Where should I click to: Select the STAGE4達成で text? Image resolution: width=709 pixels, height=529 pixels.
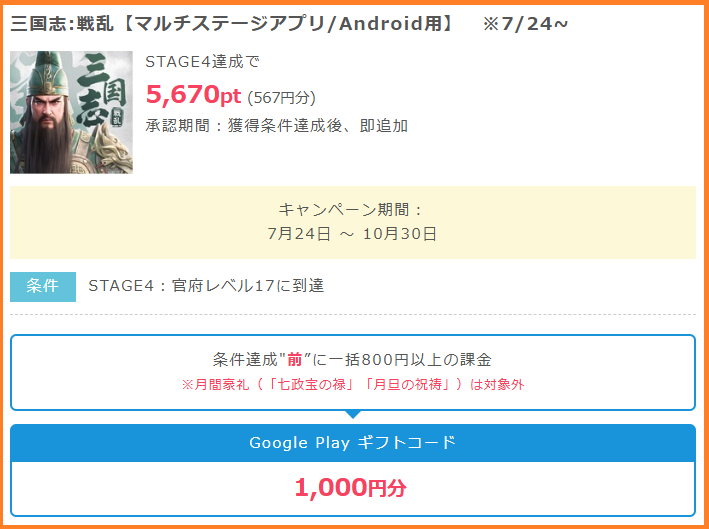pos(202,62)
